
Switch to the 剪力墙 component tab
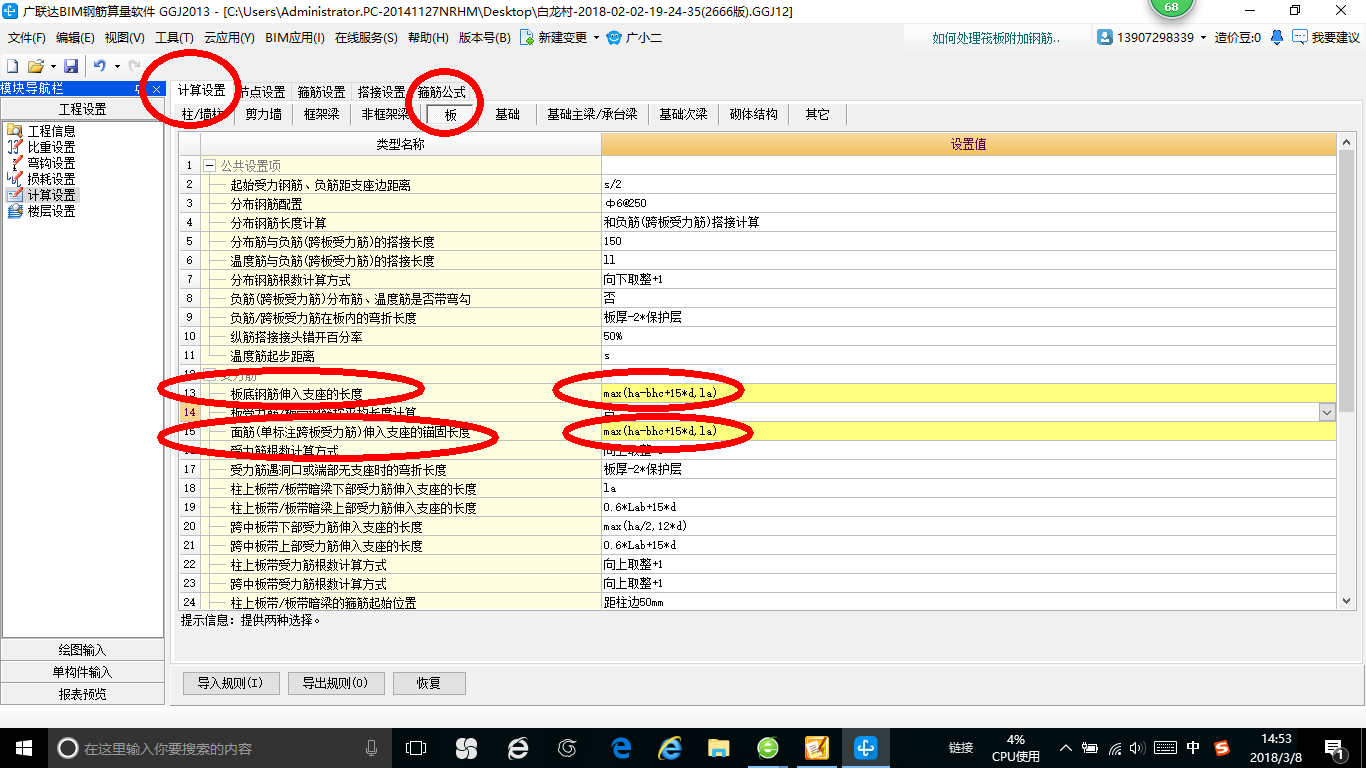click(x=263, y=115)
